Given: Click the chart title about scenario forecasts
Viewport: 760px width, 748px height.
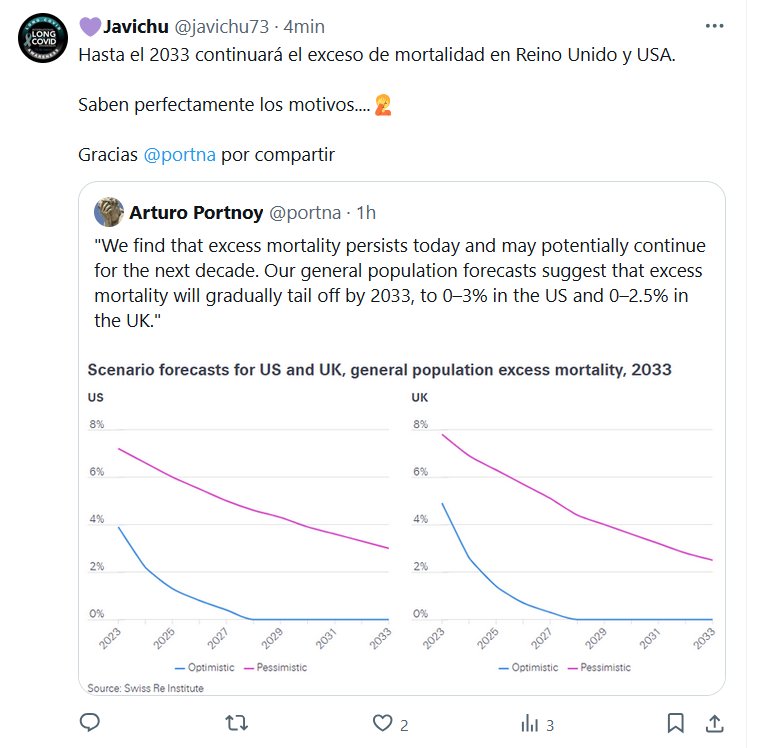Looking at the screenshot, I should point(379,369).
